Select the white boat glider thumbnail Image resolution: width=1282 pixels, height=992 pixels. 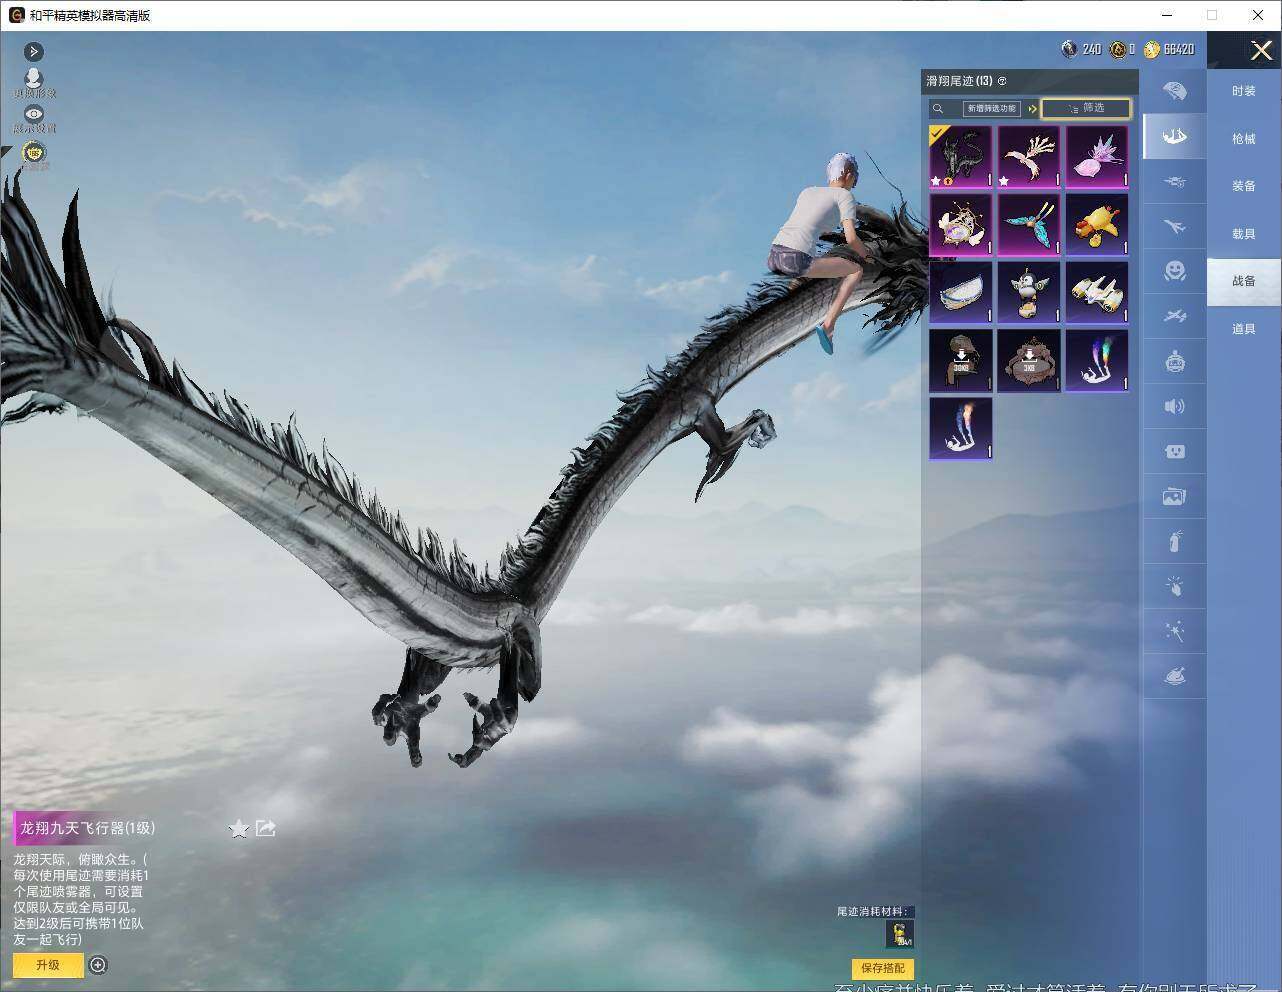click(961, 292)
